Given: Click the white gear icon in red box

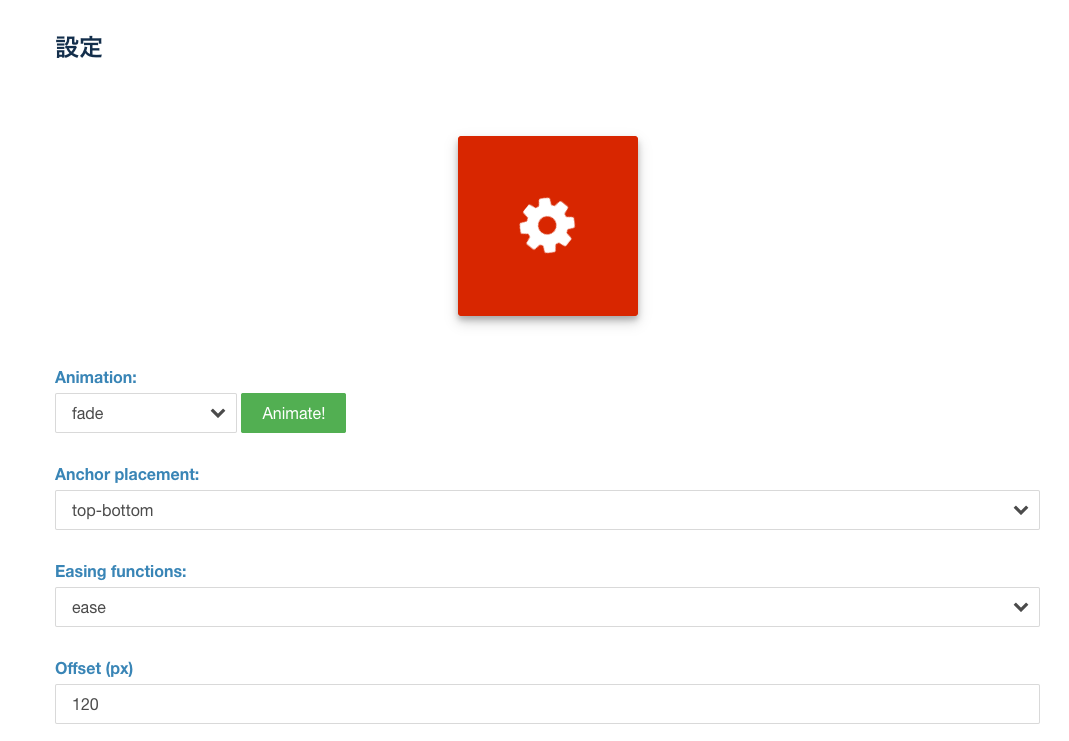Looking at the screenshot, I should click(x=547, y=226).
